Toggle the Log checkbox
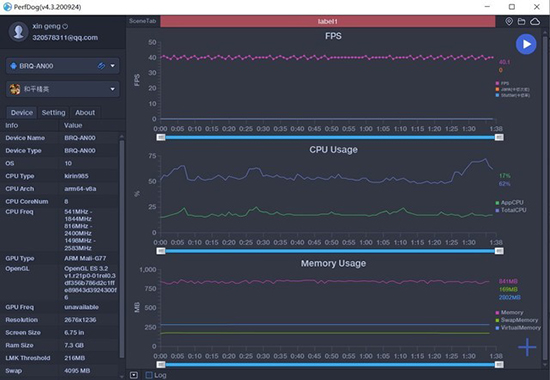550x380 pixels. coord(149,375)
